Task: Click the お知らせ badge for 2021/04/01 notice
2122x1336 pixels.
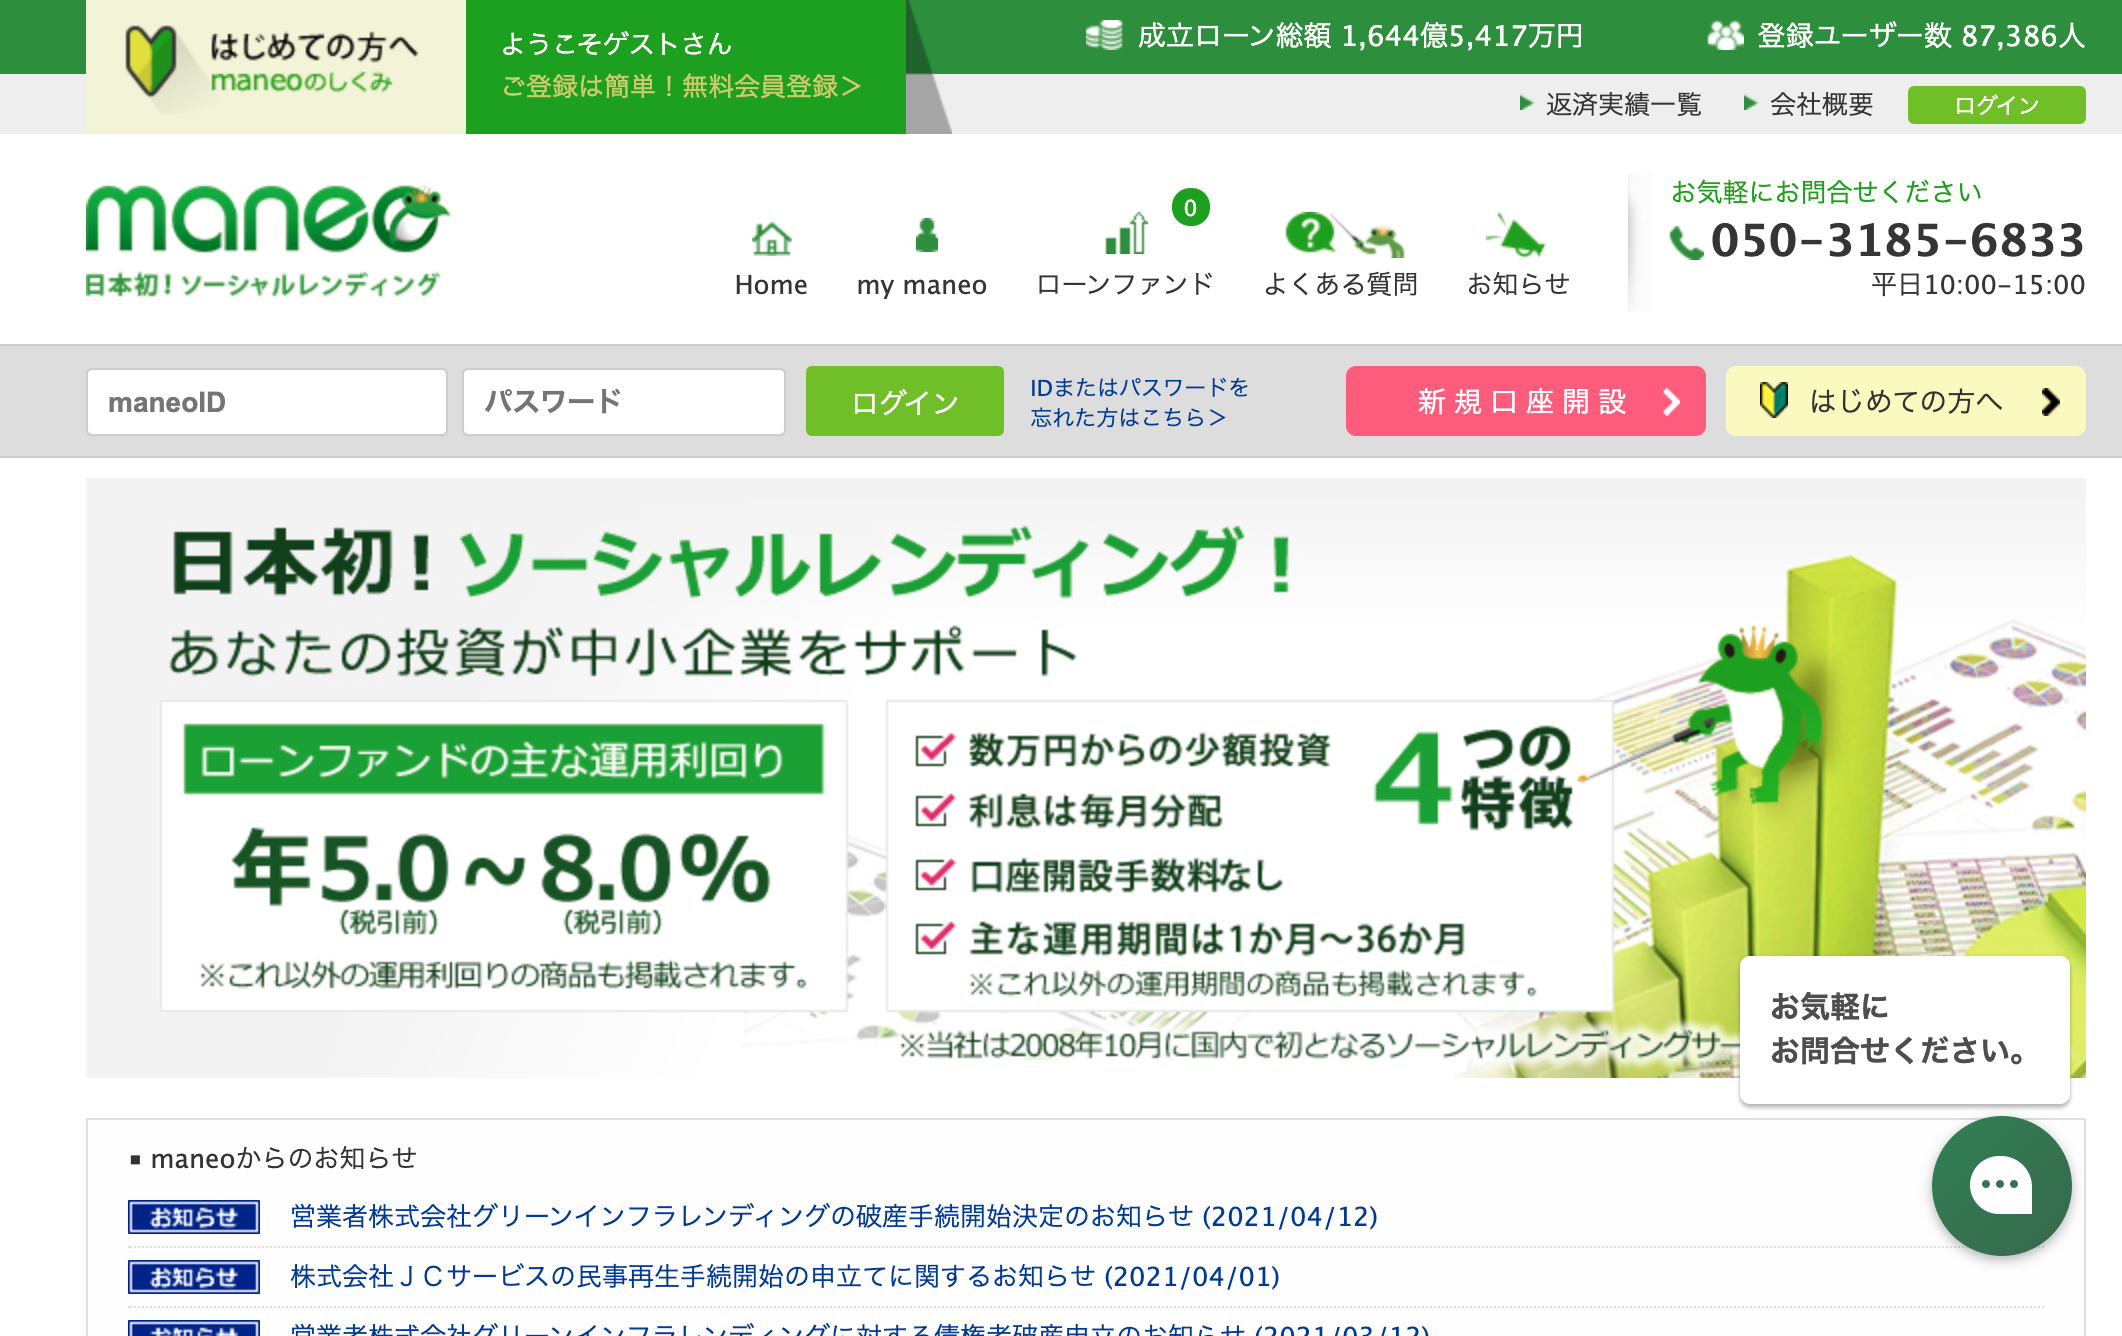Action: click(x=194, y=1277)
